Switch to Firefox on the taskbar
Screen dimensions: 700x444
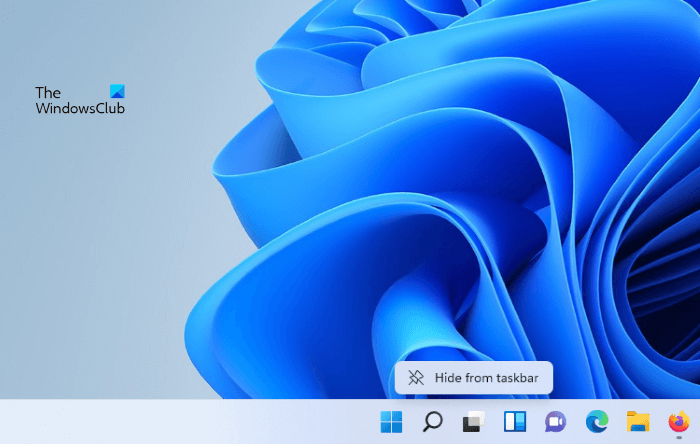679,421
